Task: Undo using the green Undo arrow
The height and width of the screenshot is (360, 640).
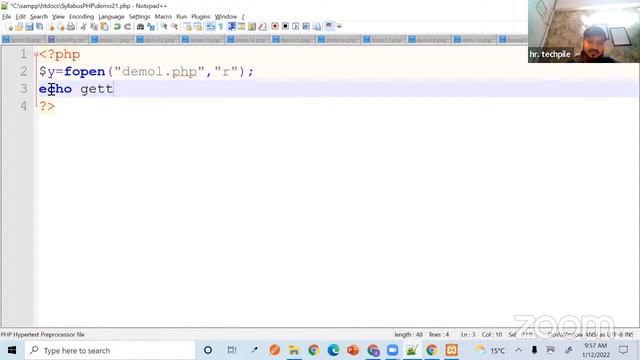Action: pos(117,27)
